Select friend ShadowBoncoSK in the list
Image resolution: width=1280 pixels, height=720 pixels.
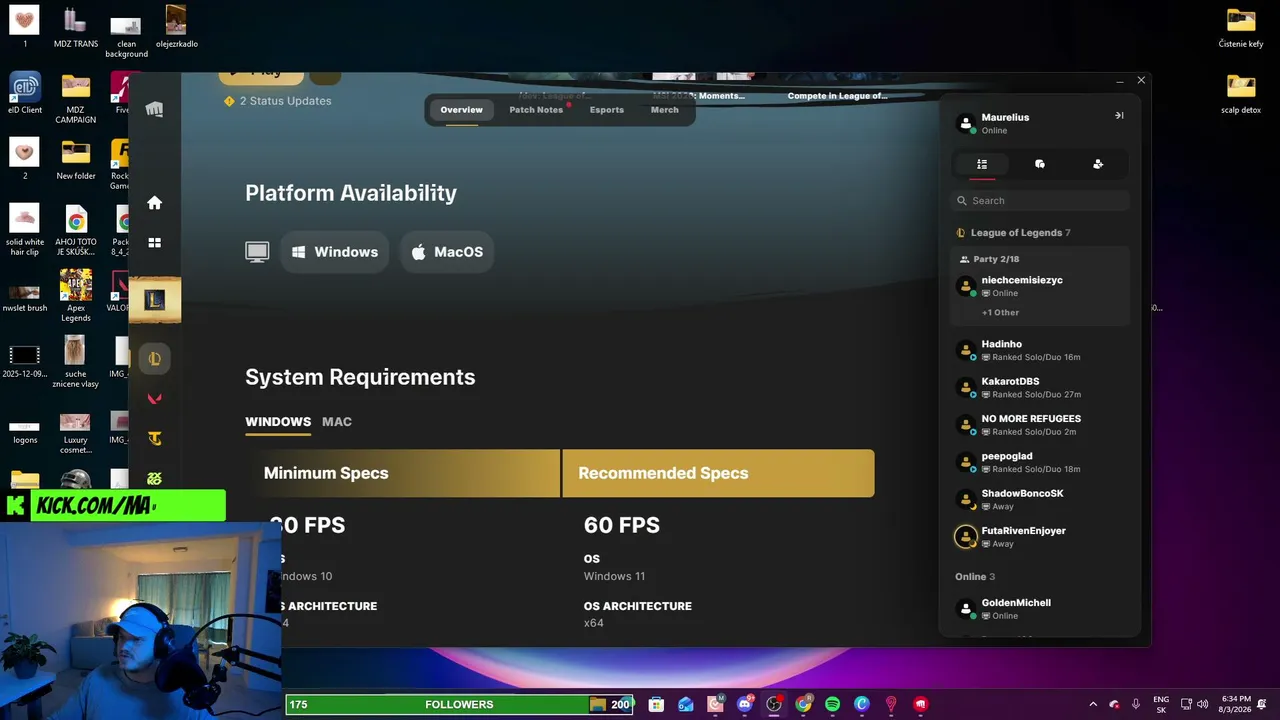pyautogui.click(x=1040, y=499)
